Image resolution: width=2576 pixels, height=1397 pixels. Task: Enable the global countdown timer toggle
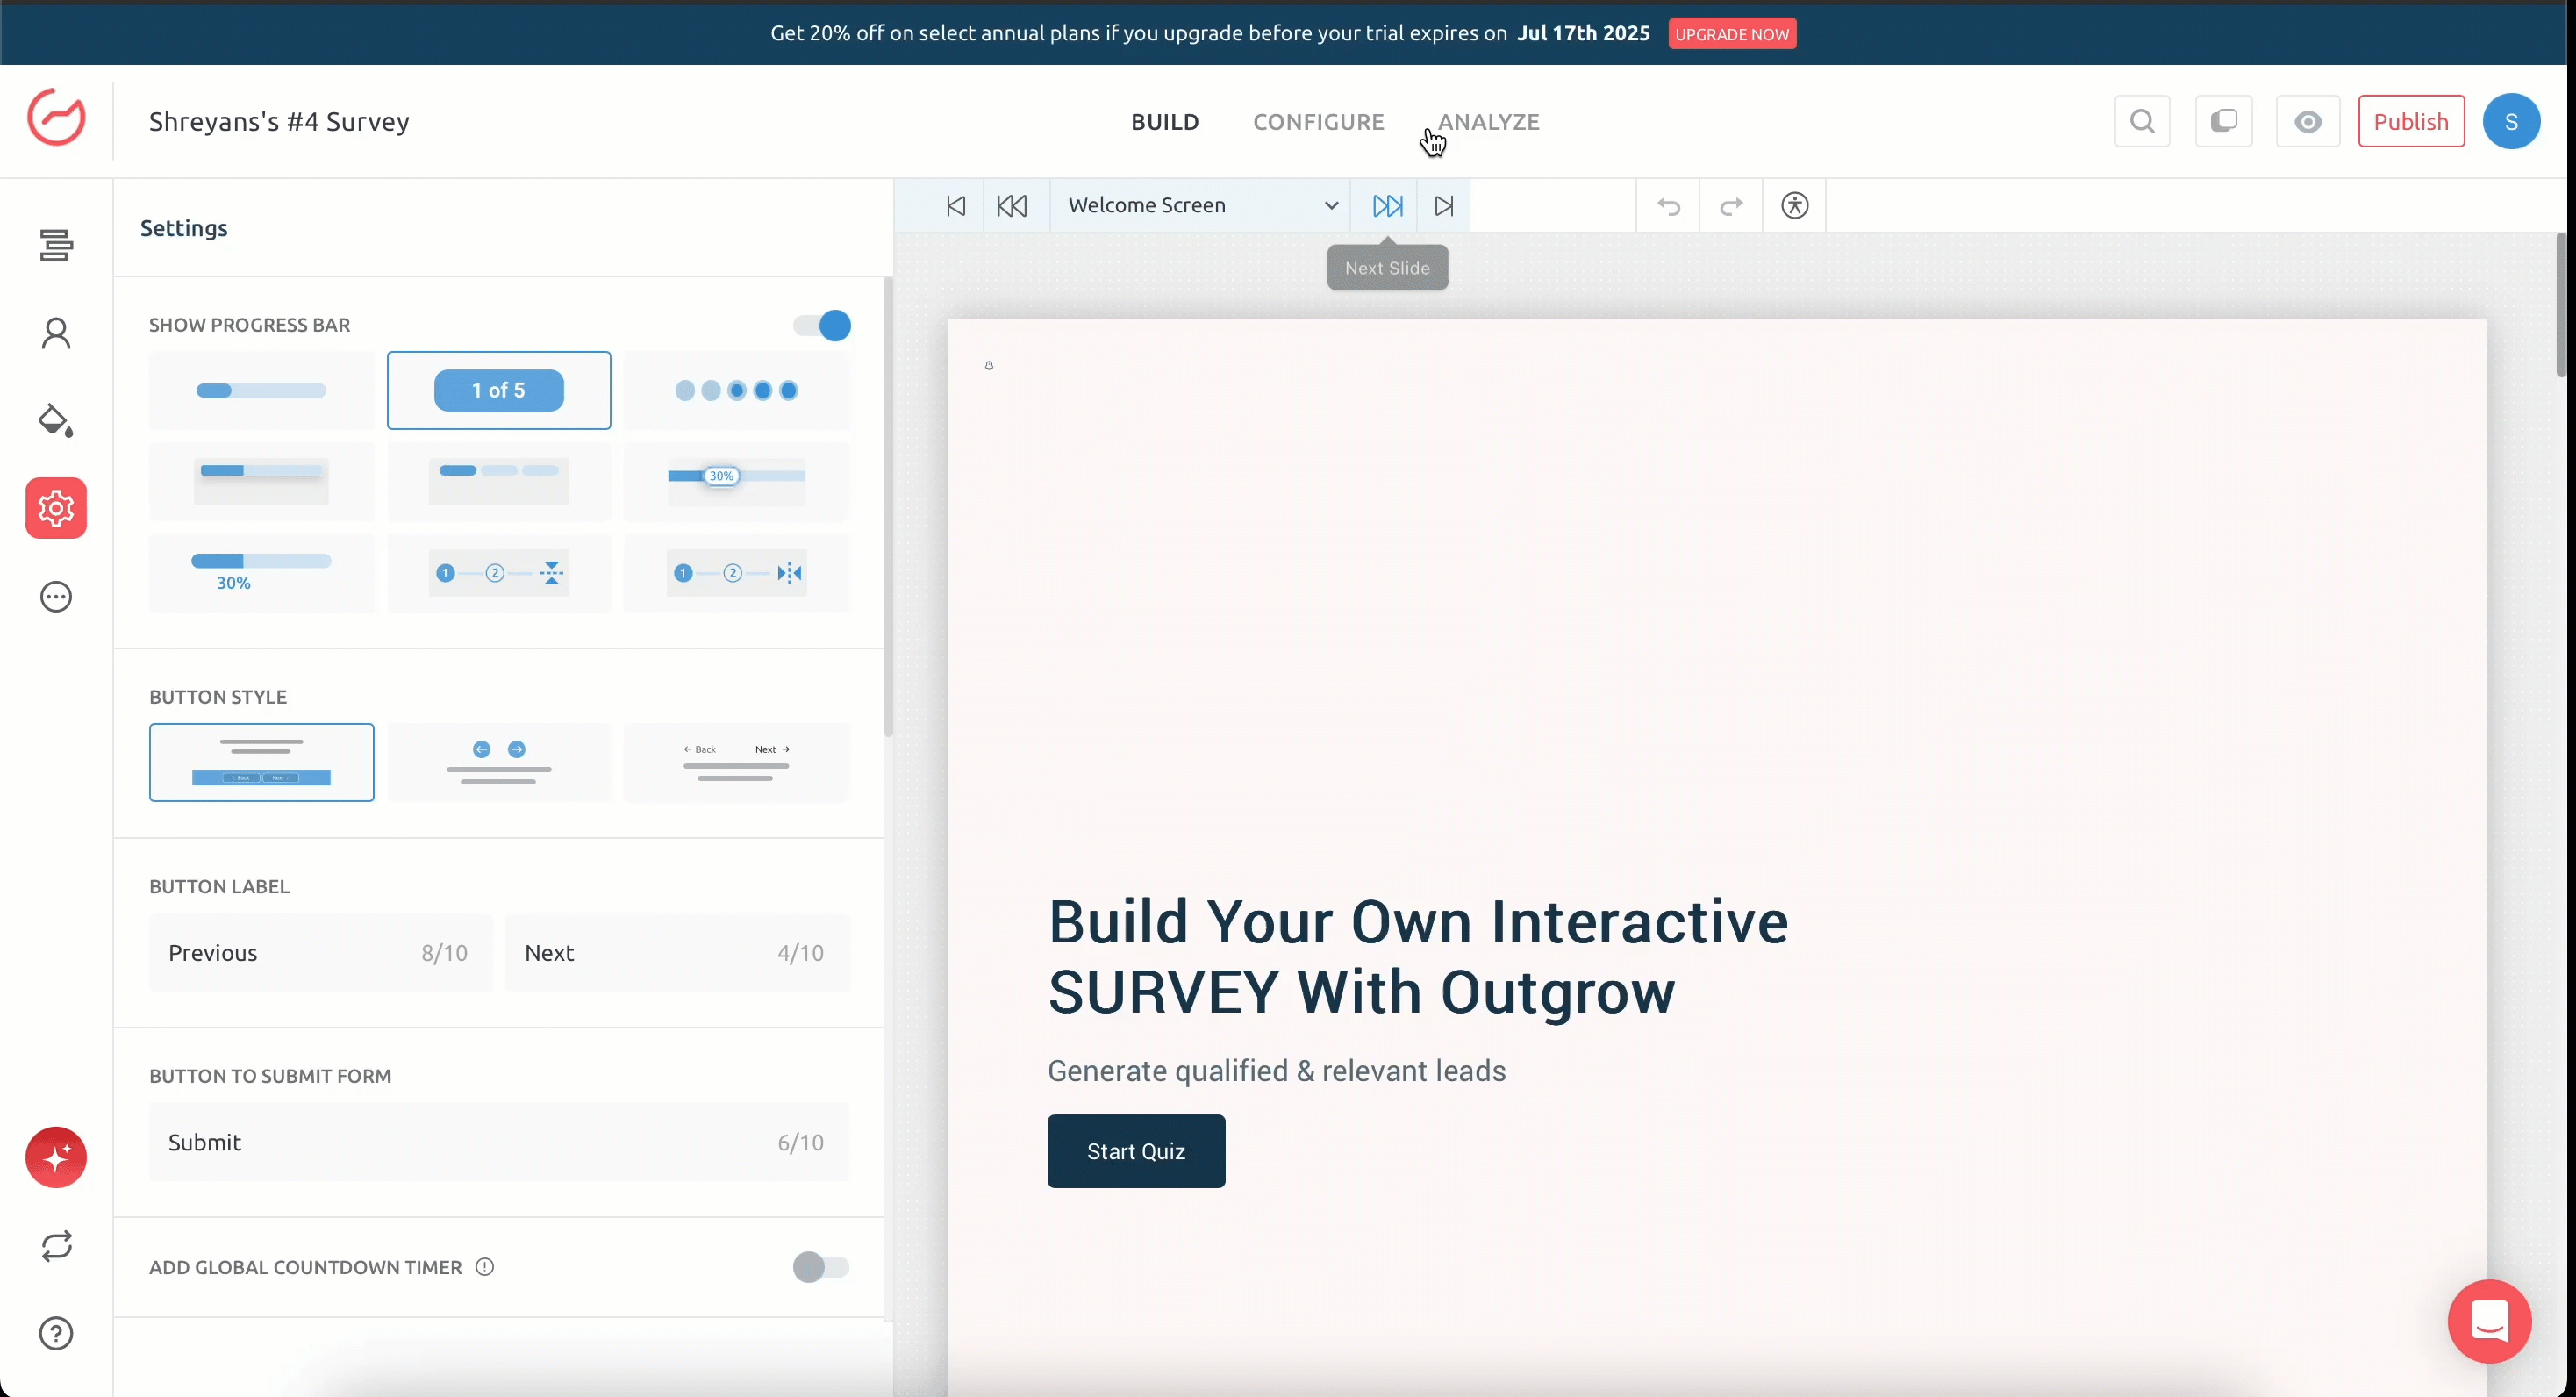pyautogui.click(x=820, y=1267)
